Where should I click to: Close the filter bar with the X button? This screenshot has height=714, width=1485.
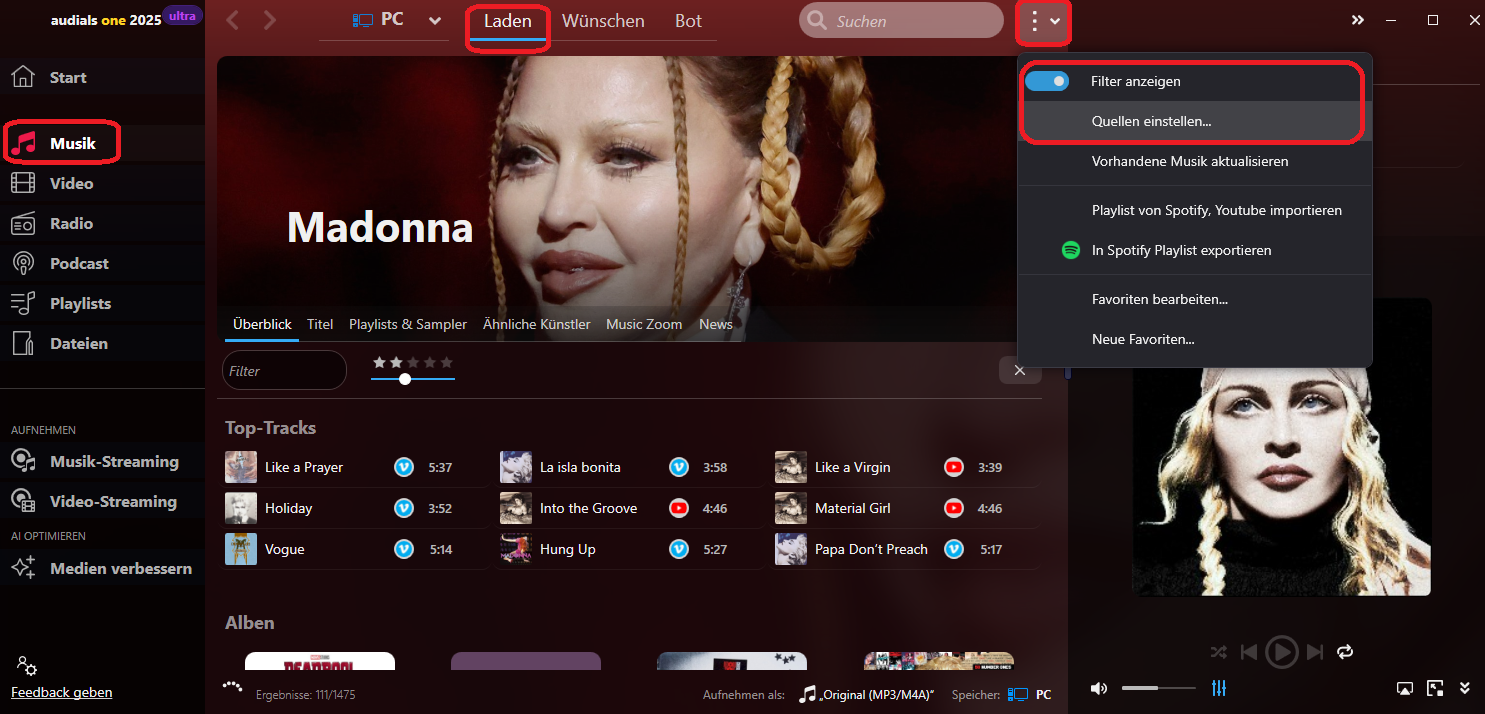coord(1020,370)
